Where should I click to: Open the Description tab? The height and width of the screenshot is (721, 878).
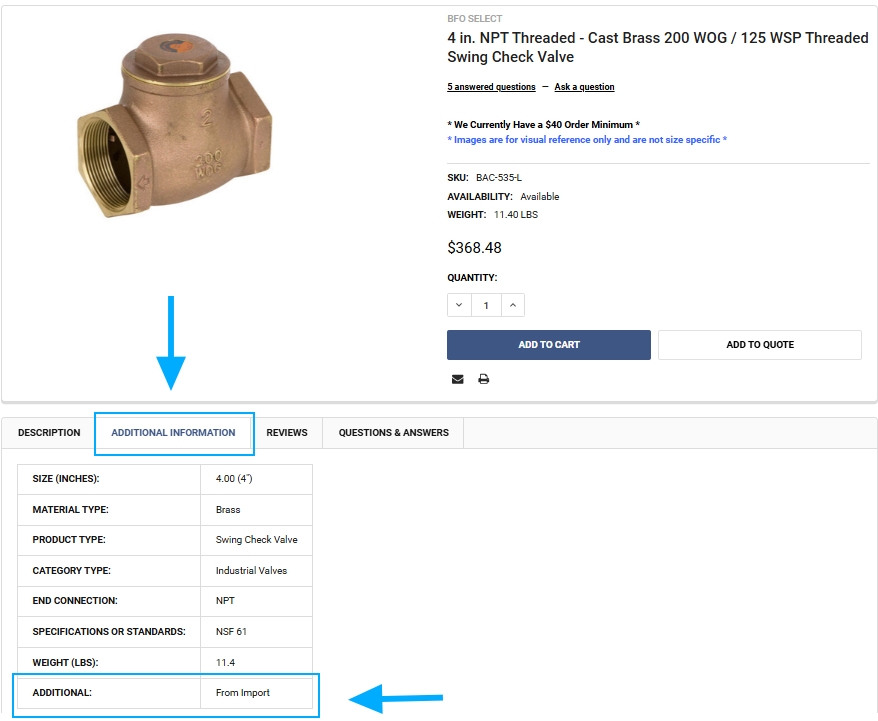tap(49, 433)
